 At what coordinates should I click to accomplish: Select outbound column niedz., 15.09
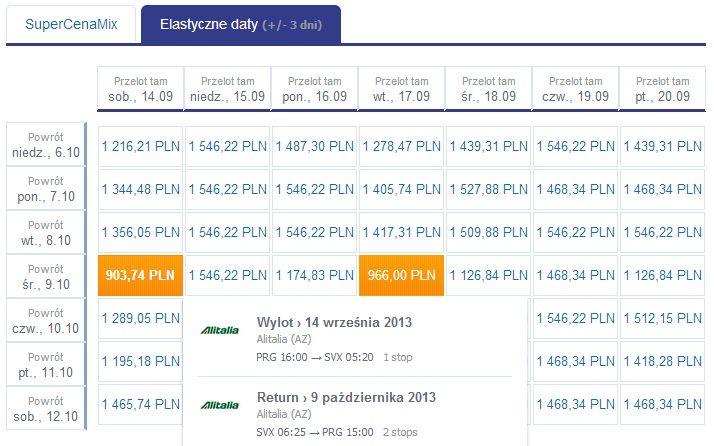[227, 88]
